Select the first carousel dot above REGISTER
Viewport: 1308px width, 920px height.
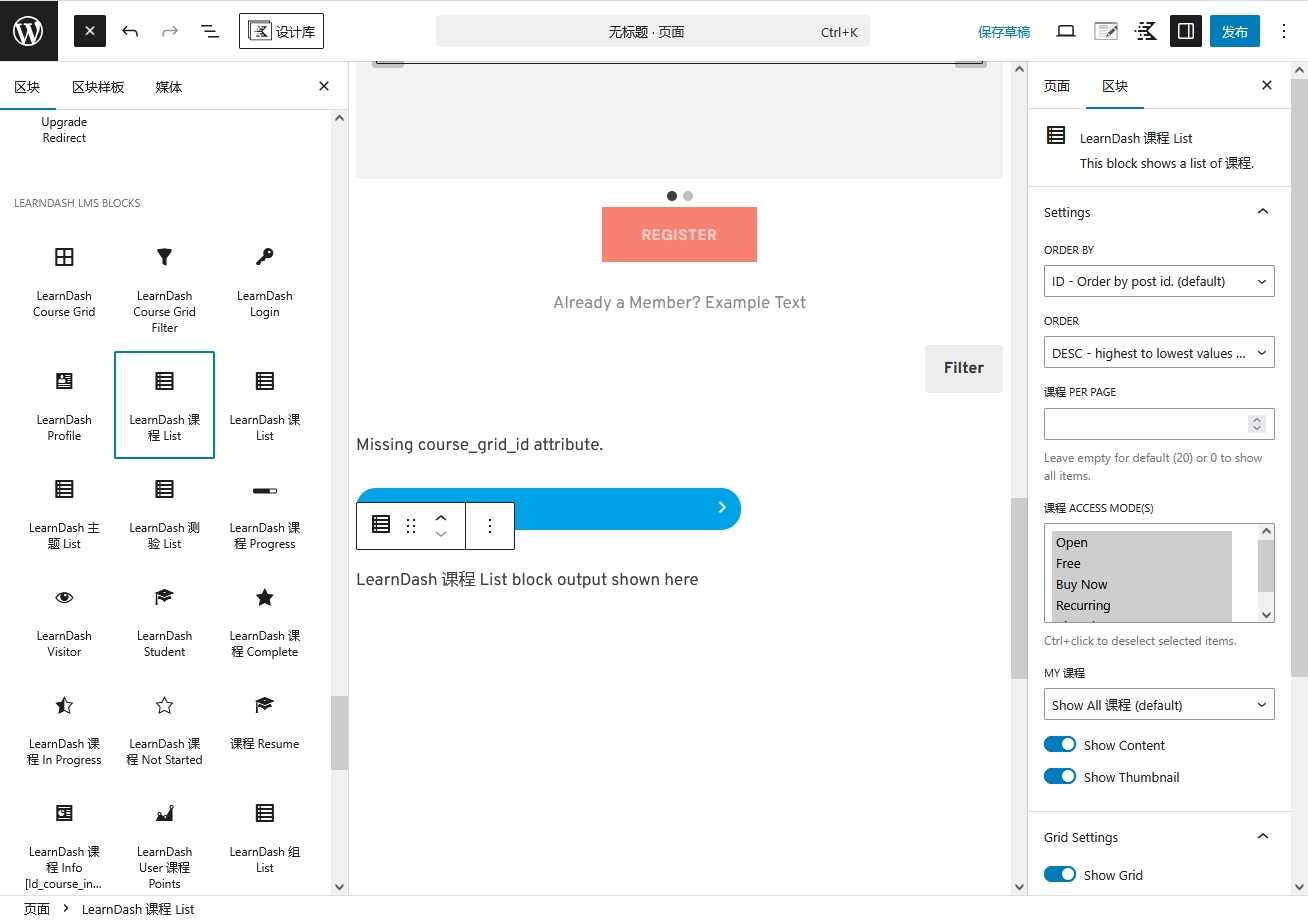672,196
